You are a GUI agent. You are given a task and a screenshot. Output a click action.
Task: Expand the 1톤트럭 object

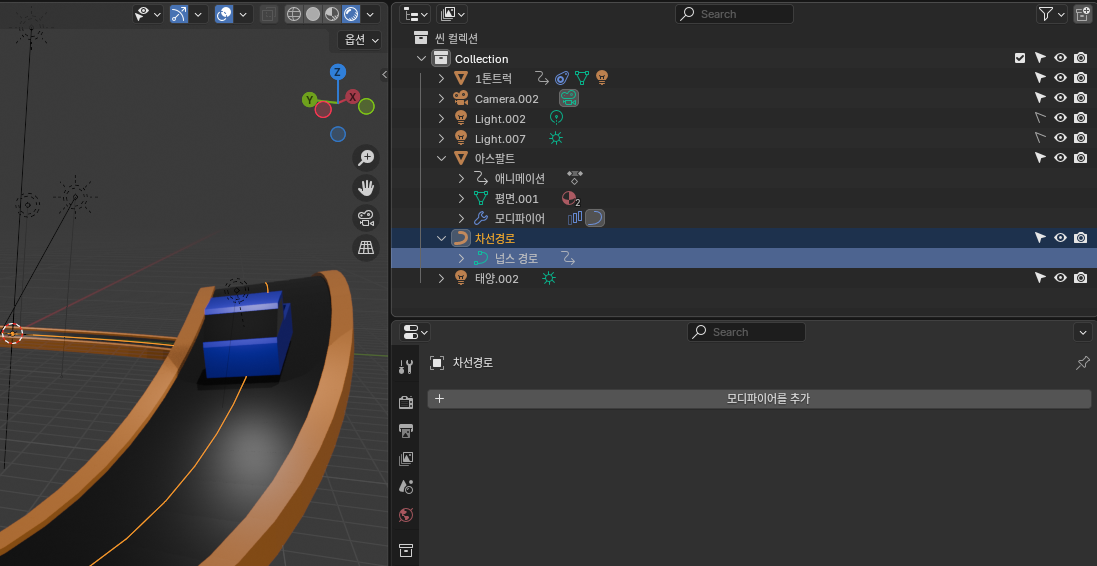pyautogui.click(x=441, y=78)
